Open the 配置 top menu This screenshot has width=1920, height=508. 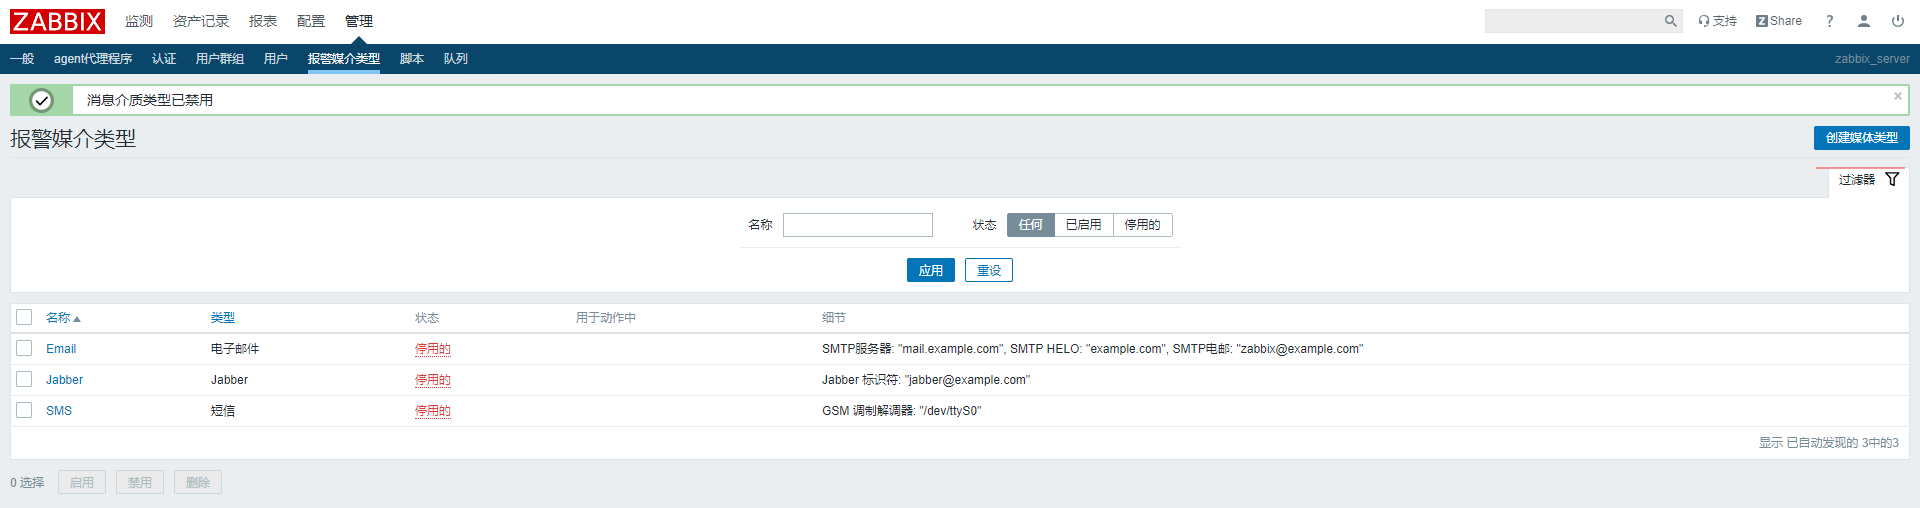coord(311,21)
